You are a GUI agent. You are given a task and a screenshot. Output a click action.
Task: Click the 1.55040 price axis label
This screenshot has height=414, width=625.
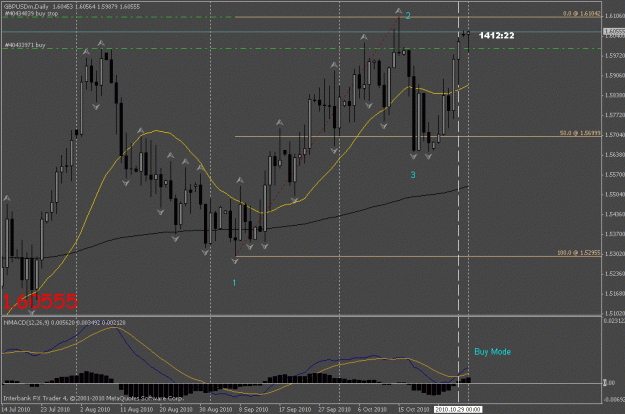coord(615,194)
